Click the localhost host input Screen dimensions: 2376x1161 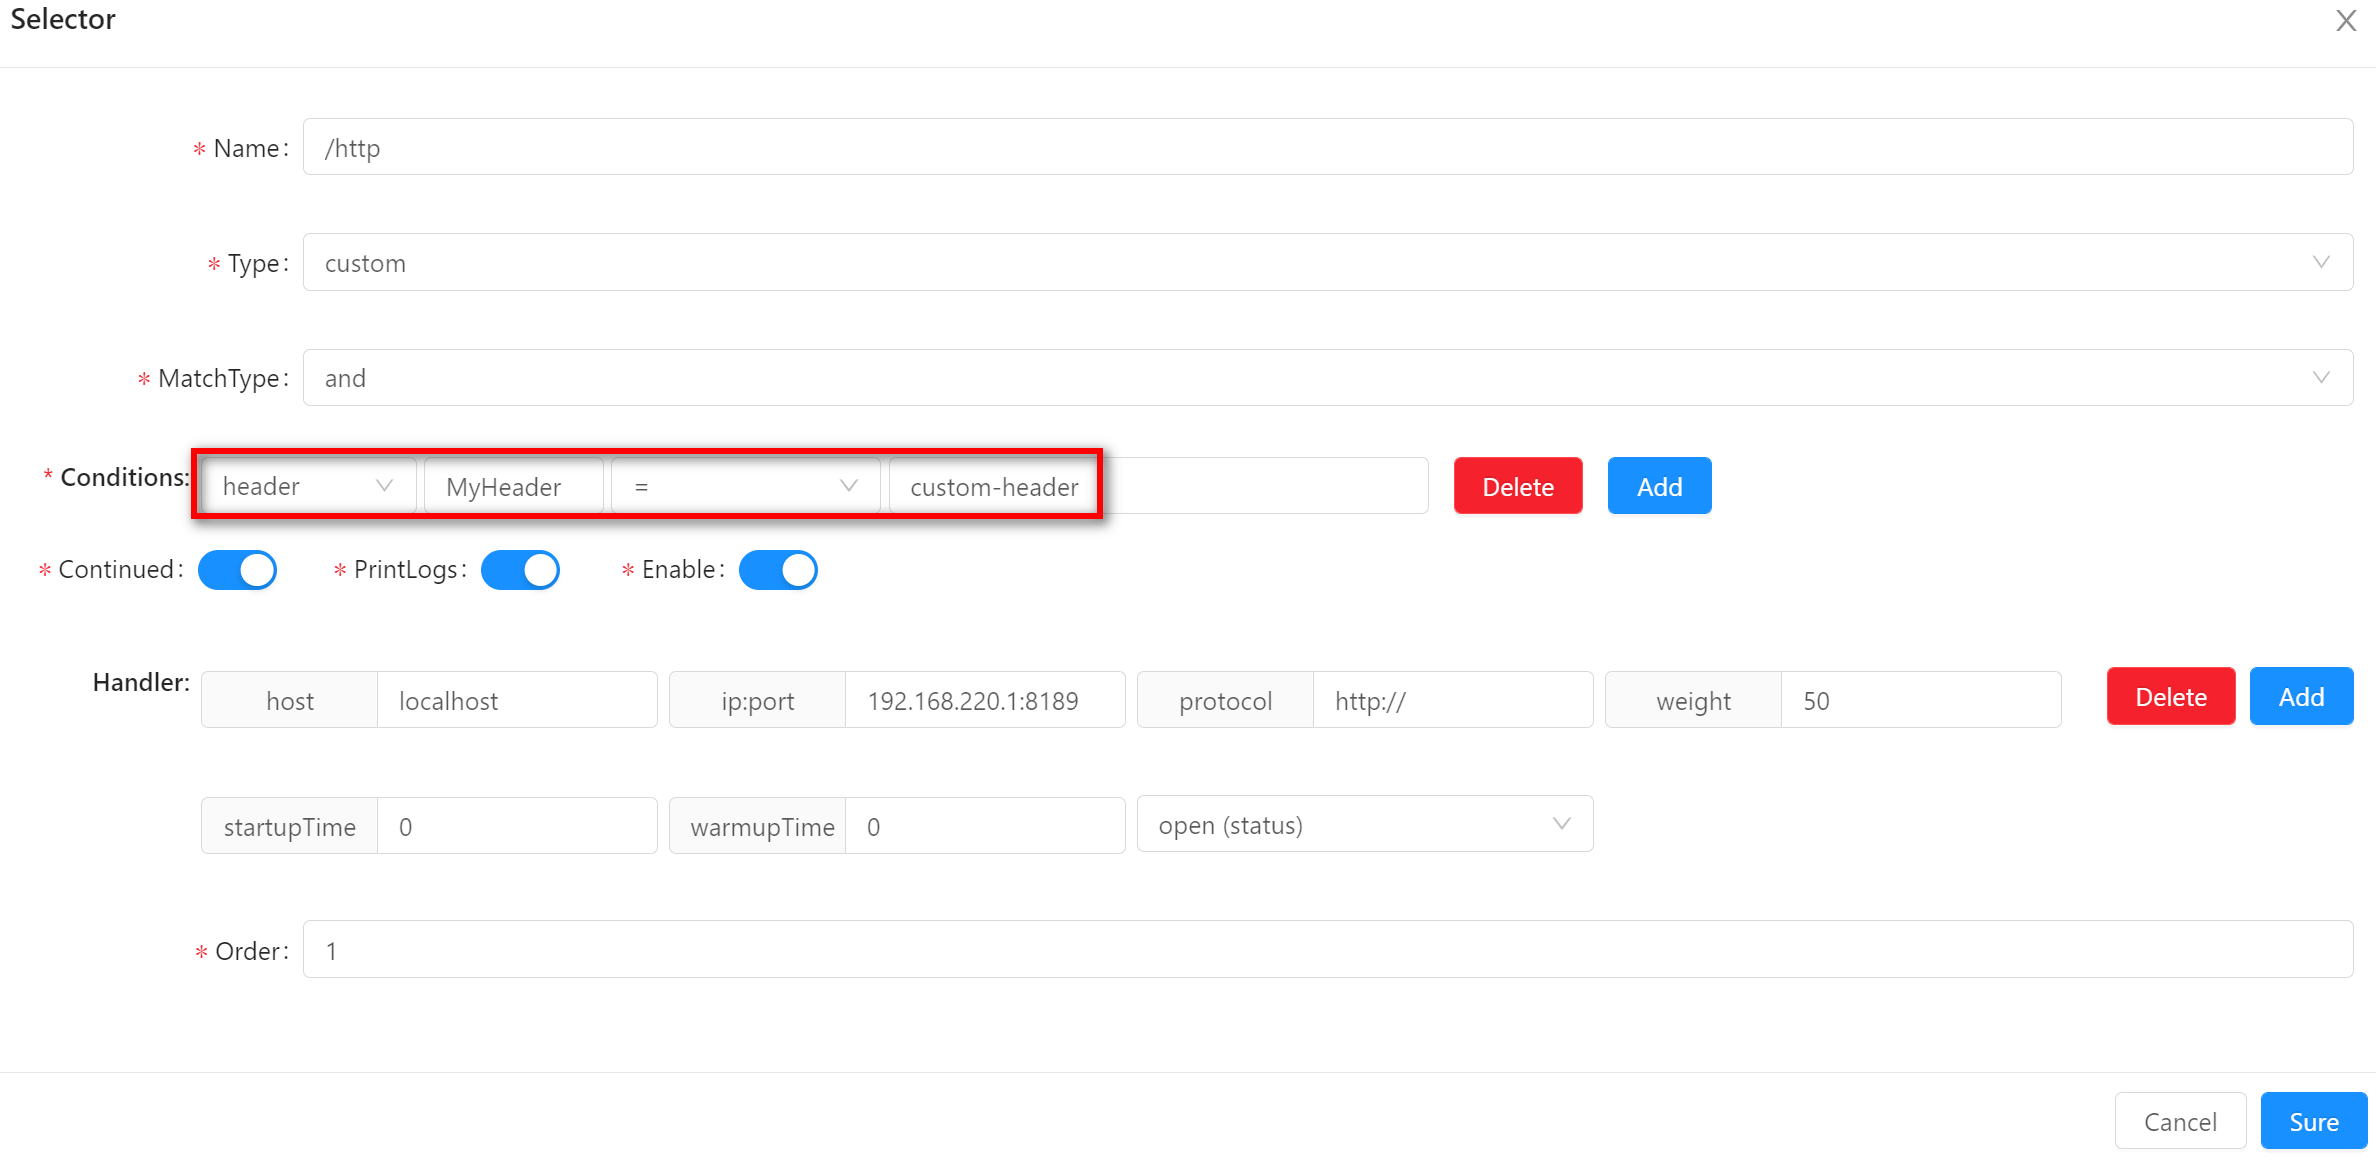click(516, 701)
